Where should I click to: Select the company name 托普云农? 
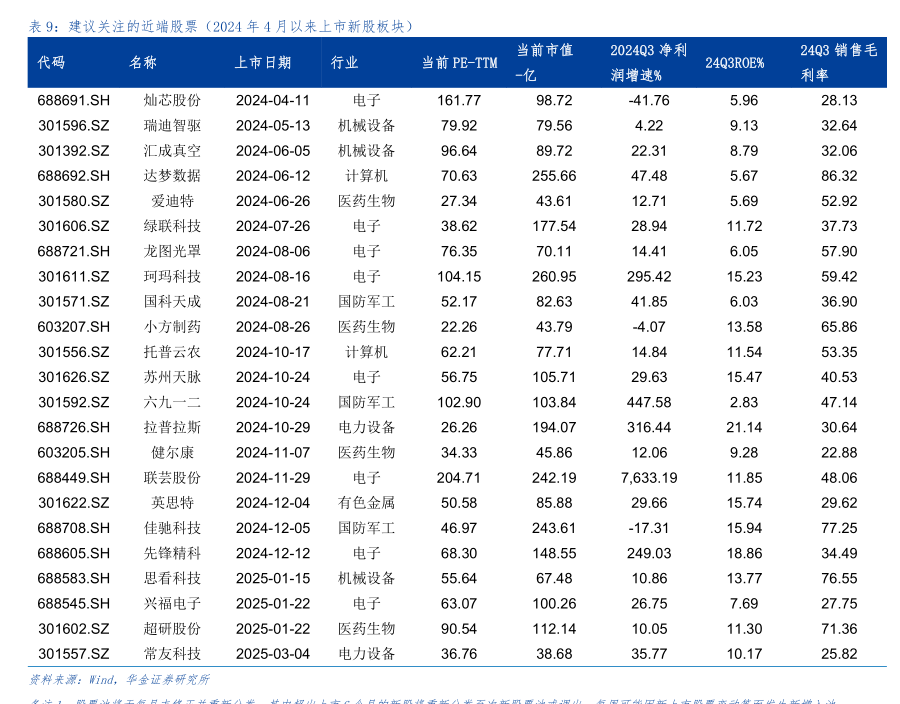click(x=172, y=352)
